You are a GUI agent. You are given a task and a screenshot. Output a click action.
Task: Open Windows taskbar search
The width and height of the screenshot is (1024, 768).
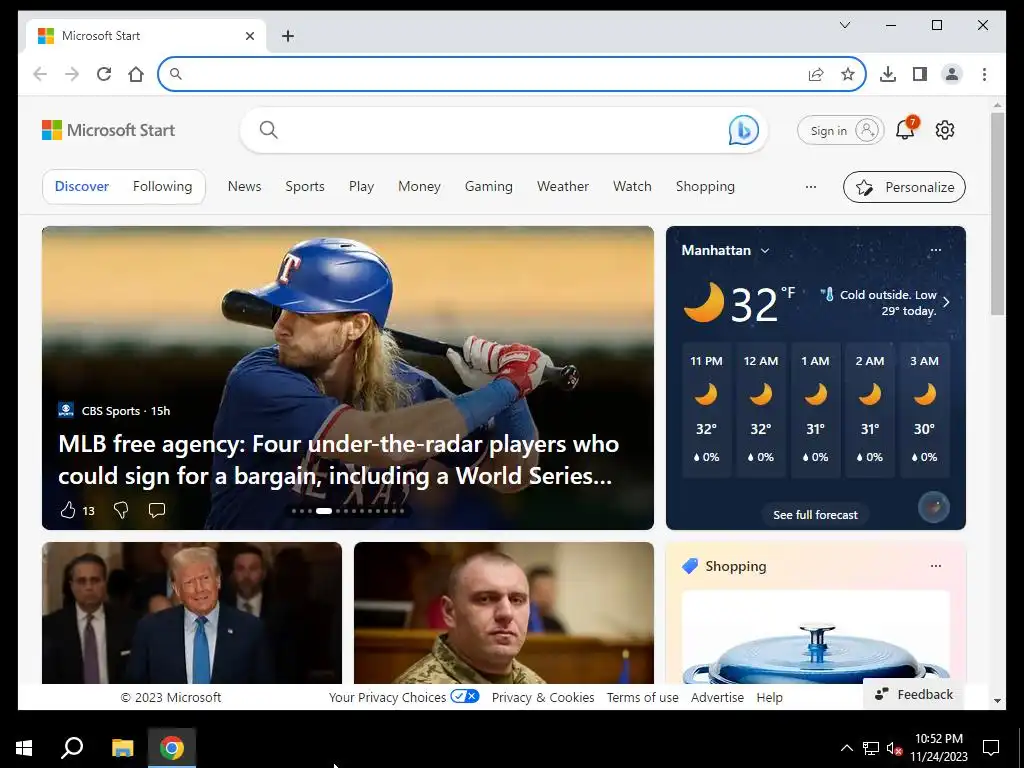72,747
